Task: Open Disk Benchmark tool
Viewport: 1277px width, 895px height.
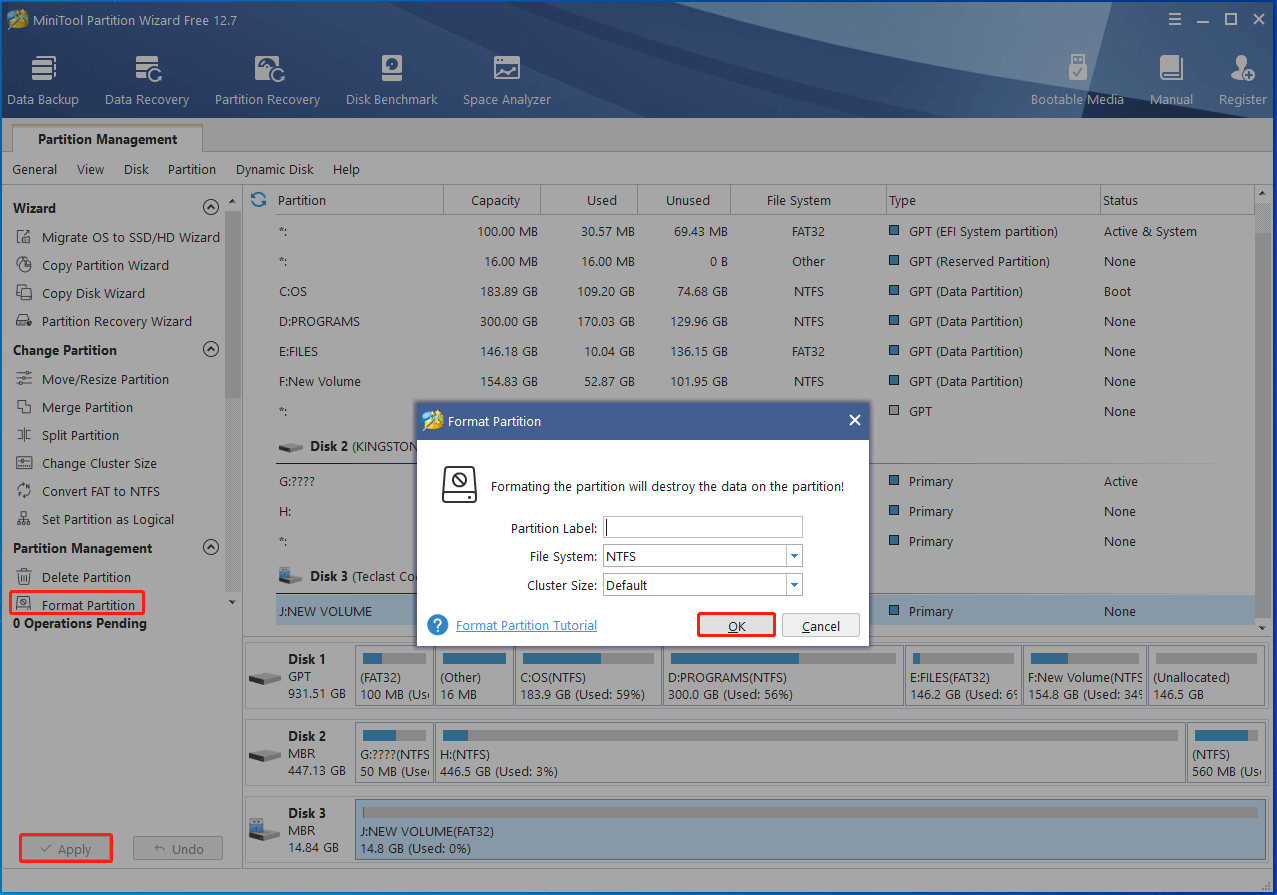Action: (x=392, y=81)
